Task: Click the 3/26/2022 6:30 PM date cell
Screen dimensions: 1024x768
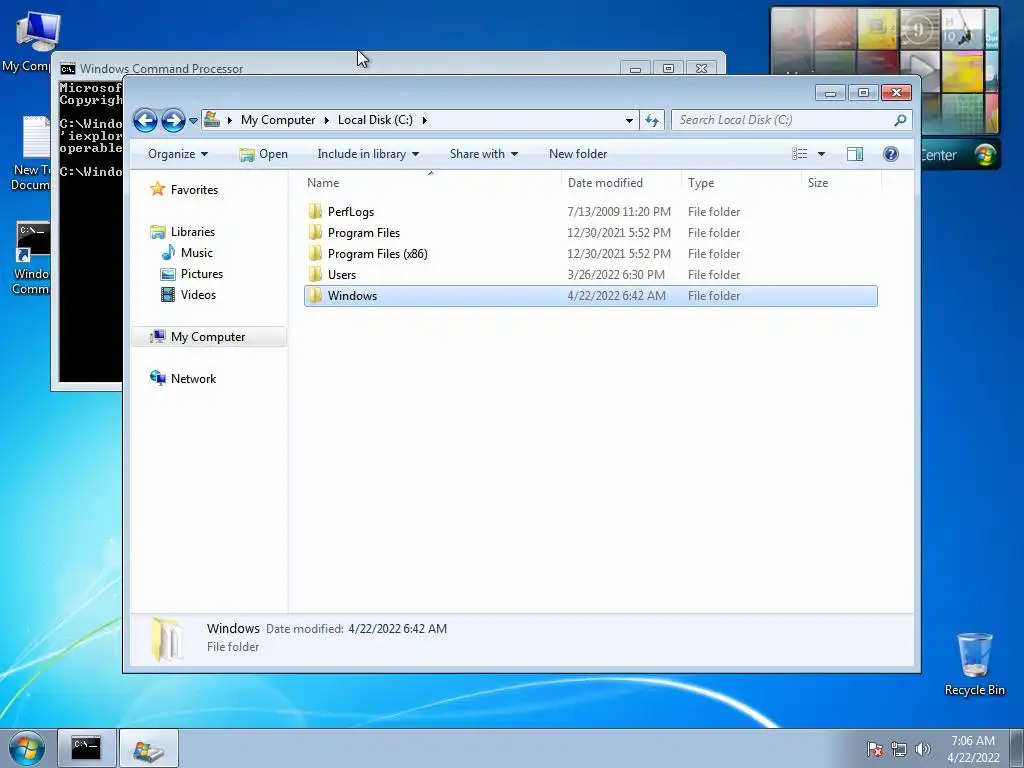Action: [615, 275]
